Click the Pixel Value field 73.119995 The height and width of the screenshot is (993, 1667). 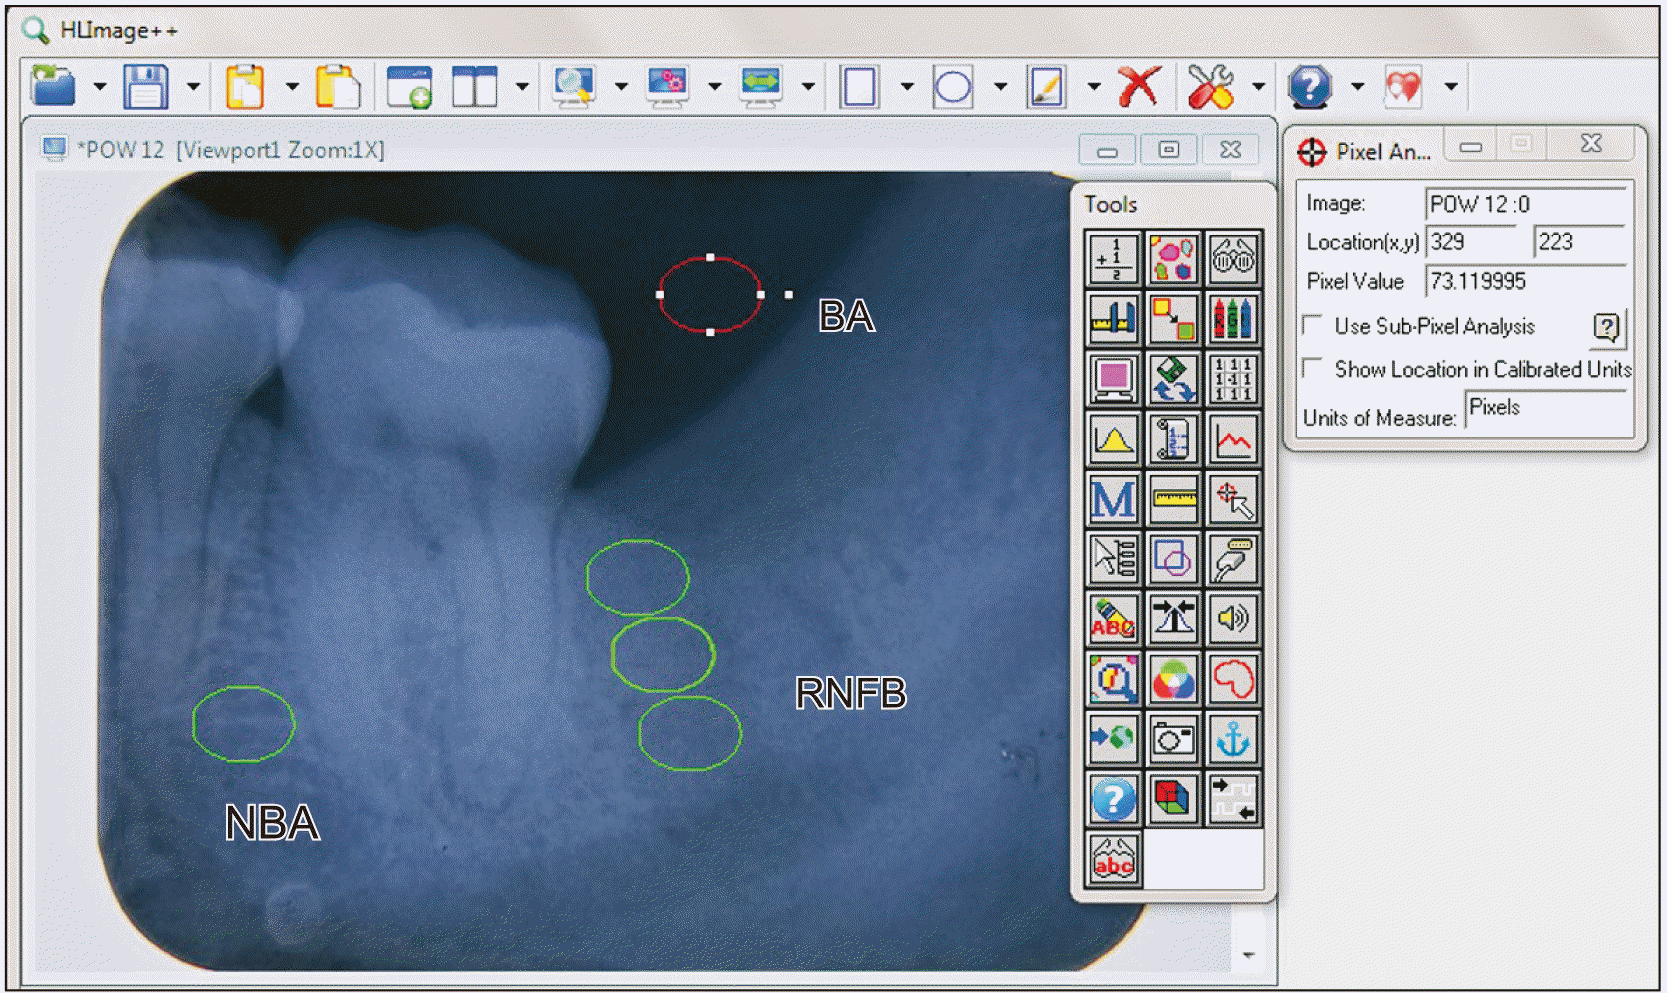click(x=1527, y=281)
